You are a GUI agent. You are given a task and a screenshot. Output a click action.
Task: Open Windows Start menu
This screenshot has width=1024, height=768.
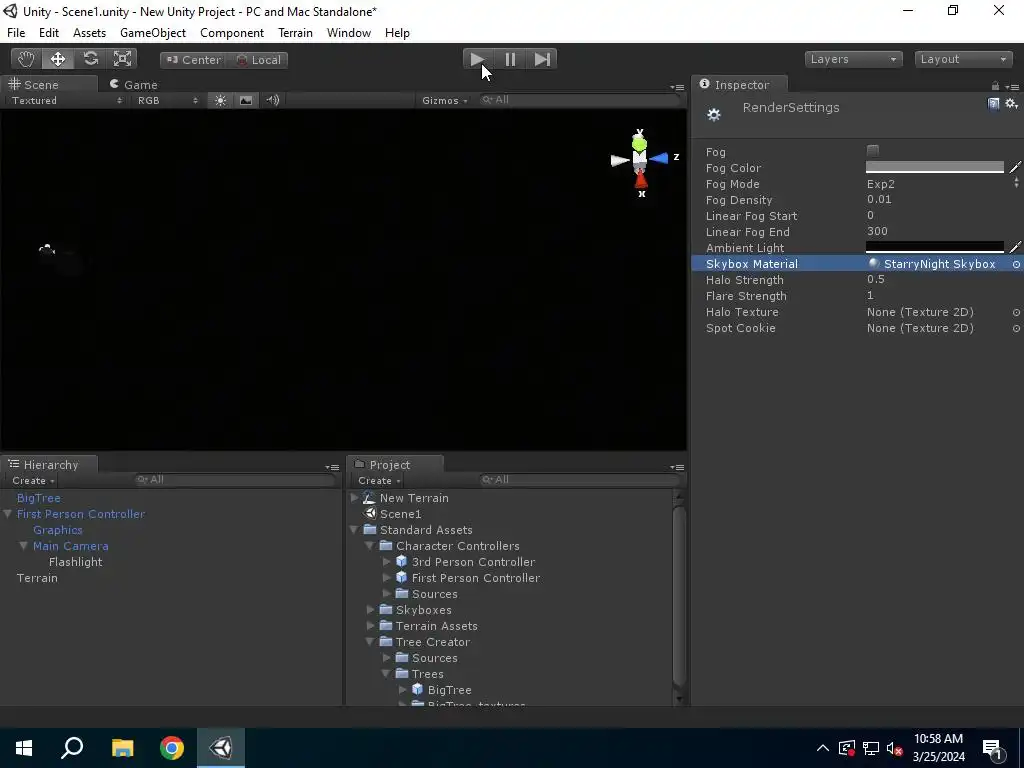pyautogui.click(x=24, y=748)
